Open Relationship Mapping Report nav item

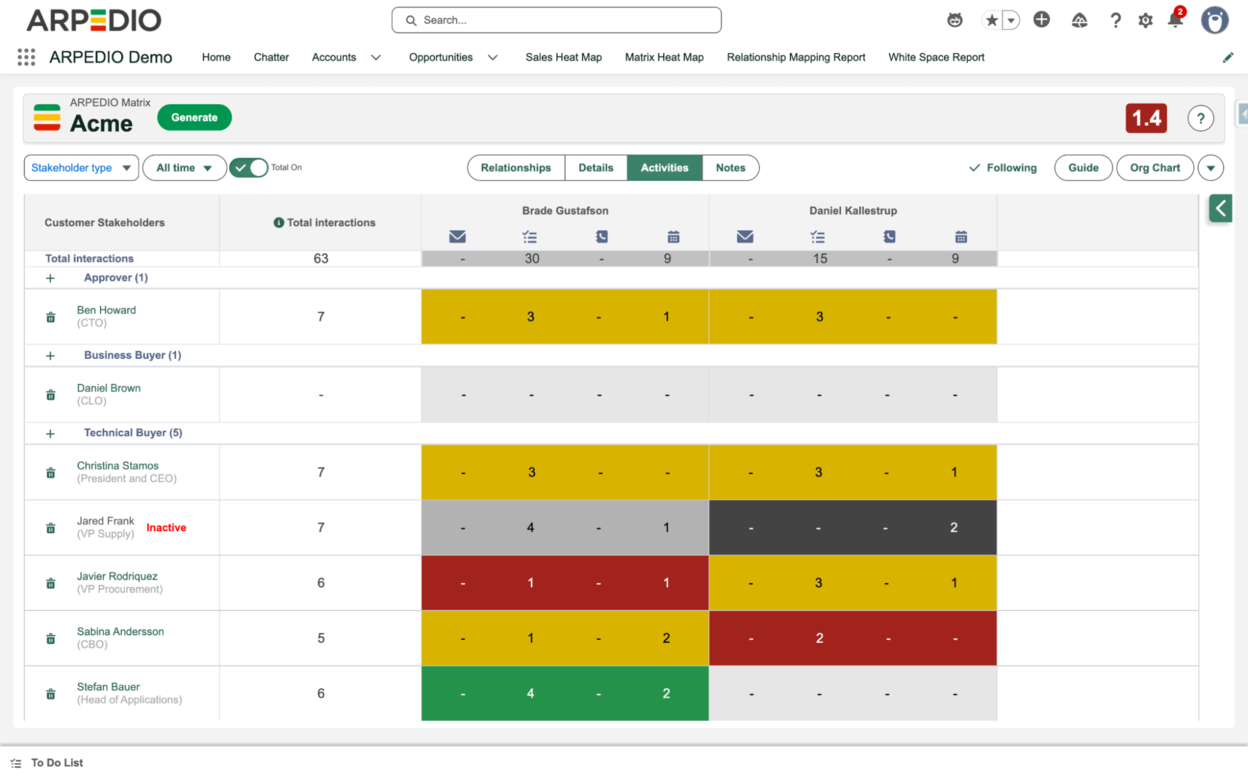(796, 58)
